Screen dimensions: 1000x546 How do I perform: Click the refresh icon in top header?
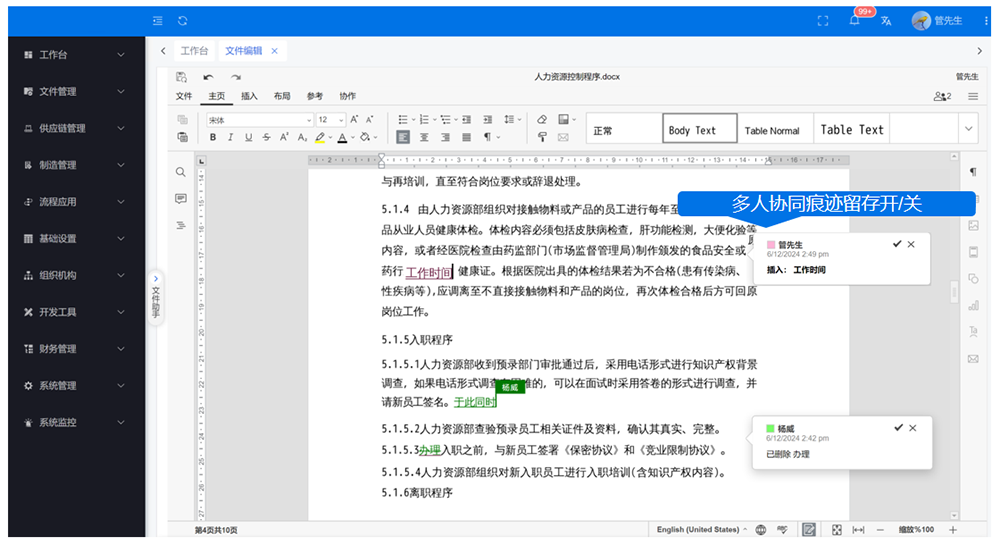point(182,21)
